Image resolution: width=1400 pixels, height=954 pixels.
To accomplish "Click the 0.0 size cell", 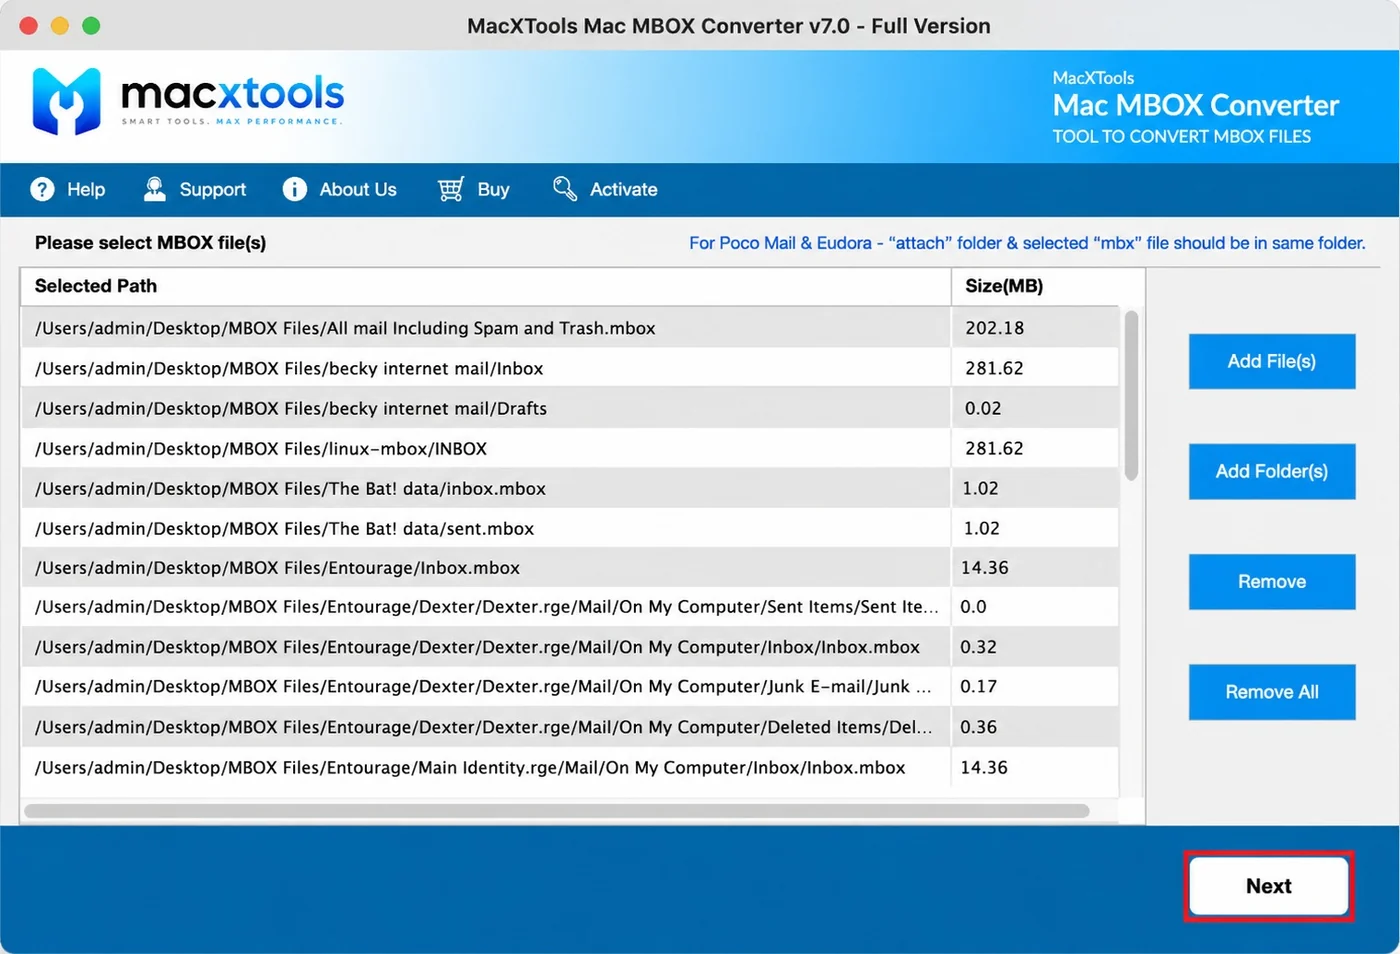I will 1035,607.
